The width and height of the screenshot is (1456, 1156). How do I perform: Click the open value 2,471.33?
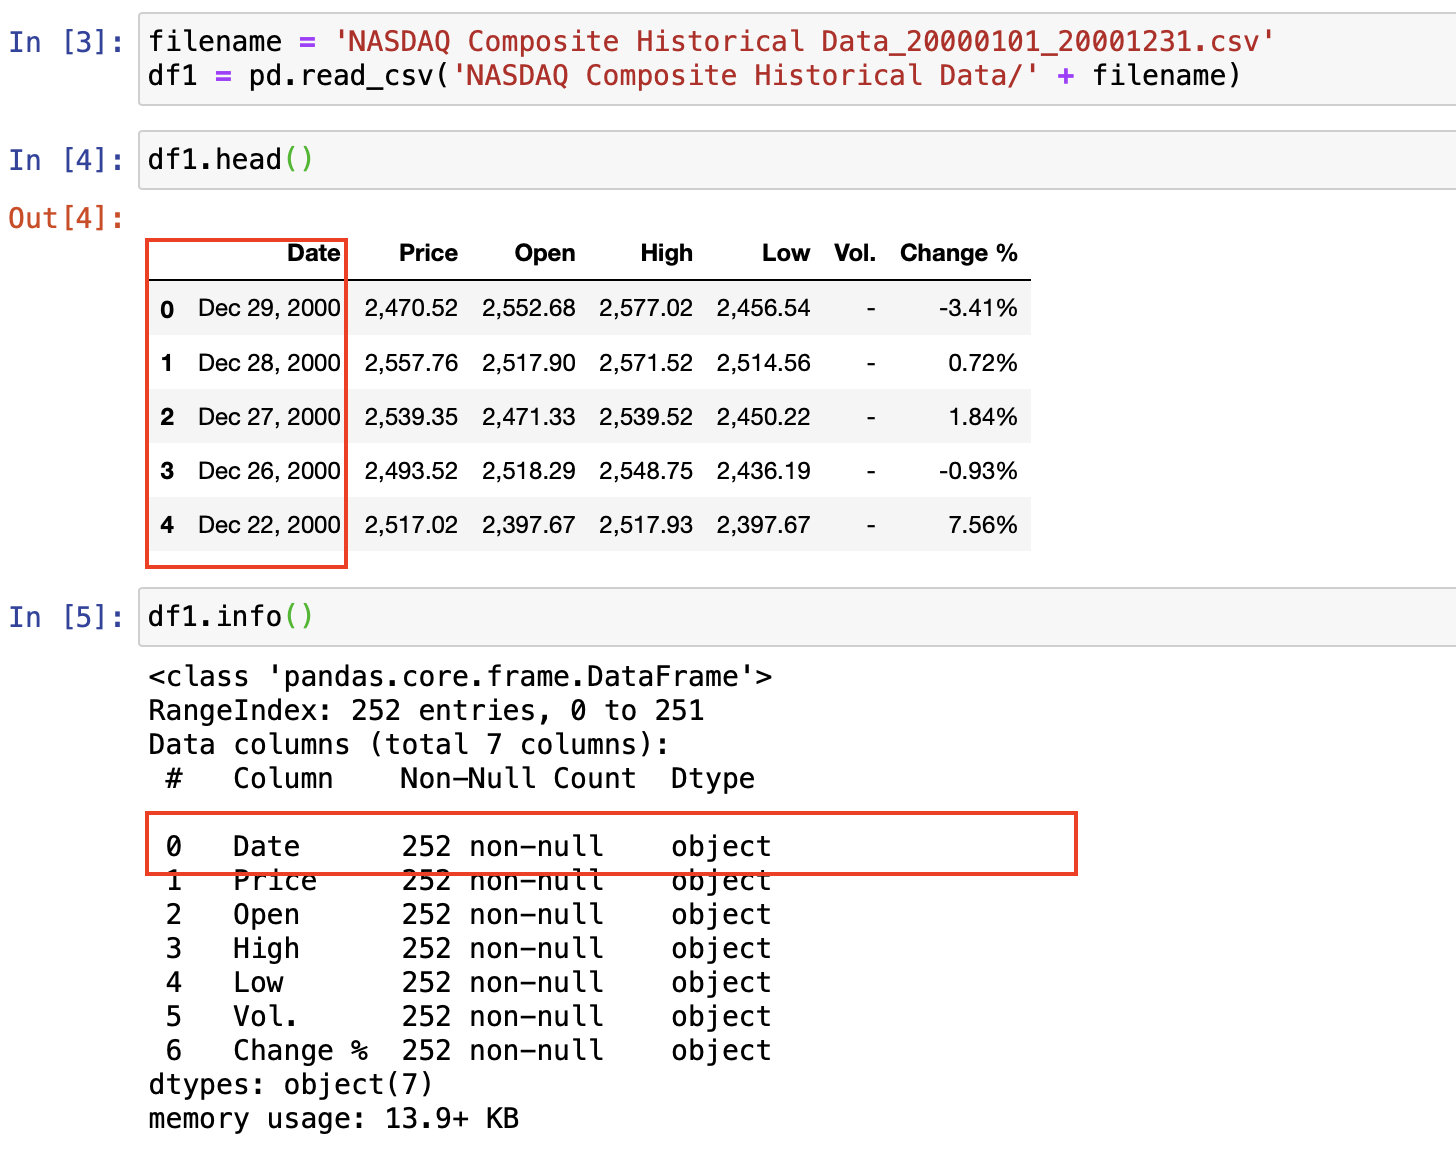point(529,416)
